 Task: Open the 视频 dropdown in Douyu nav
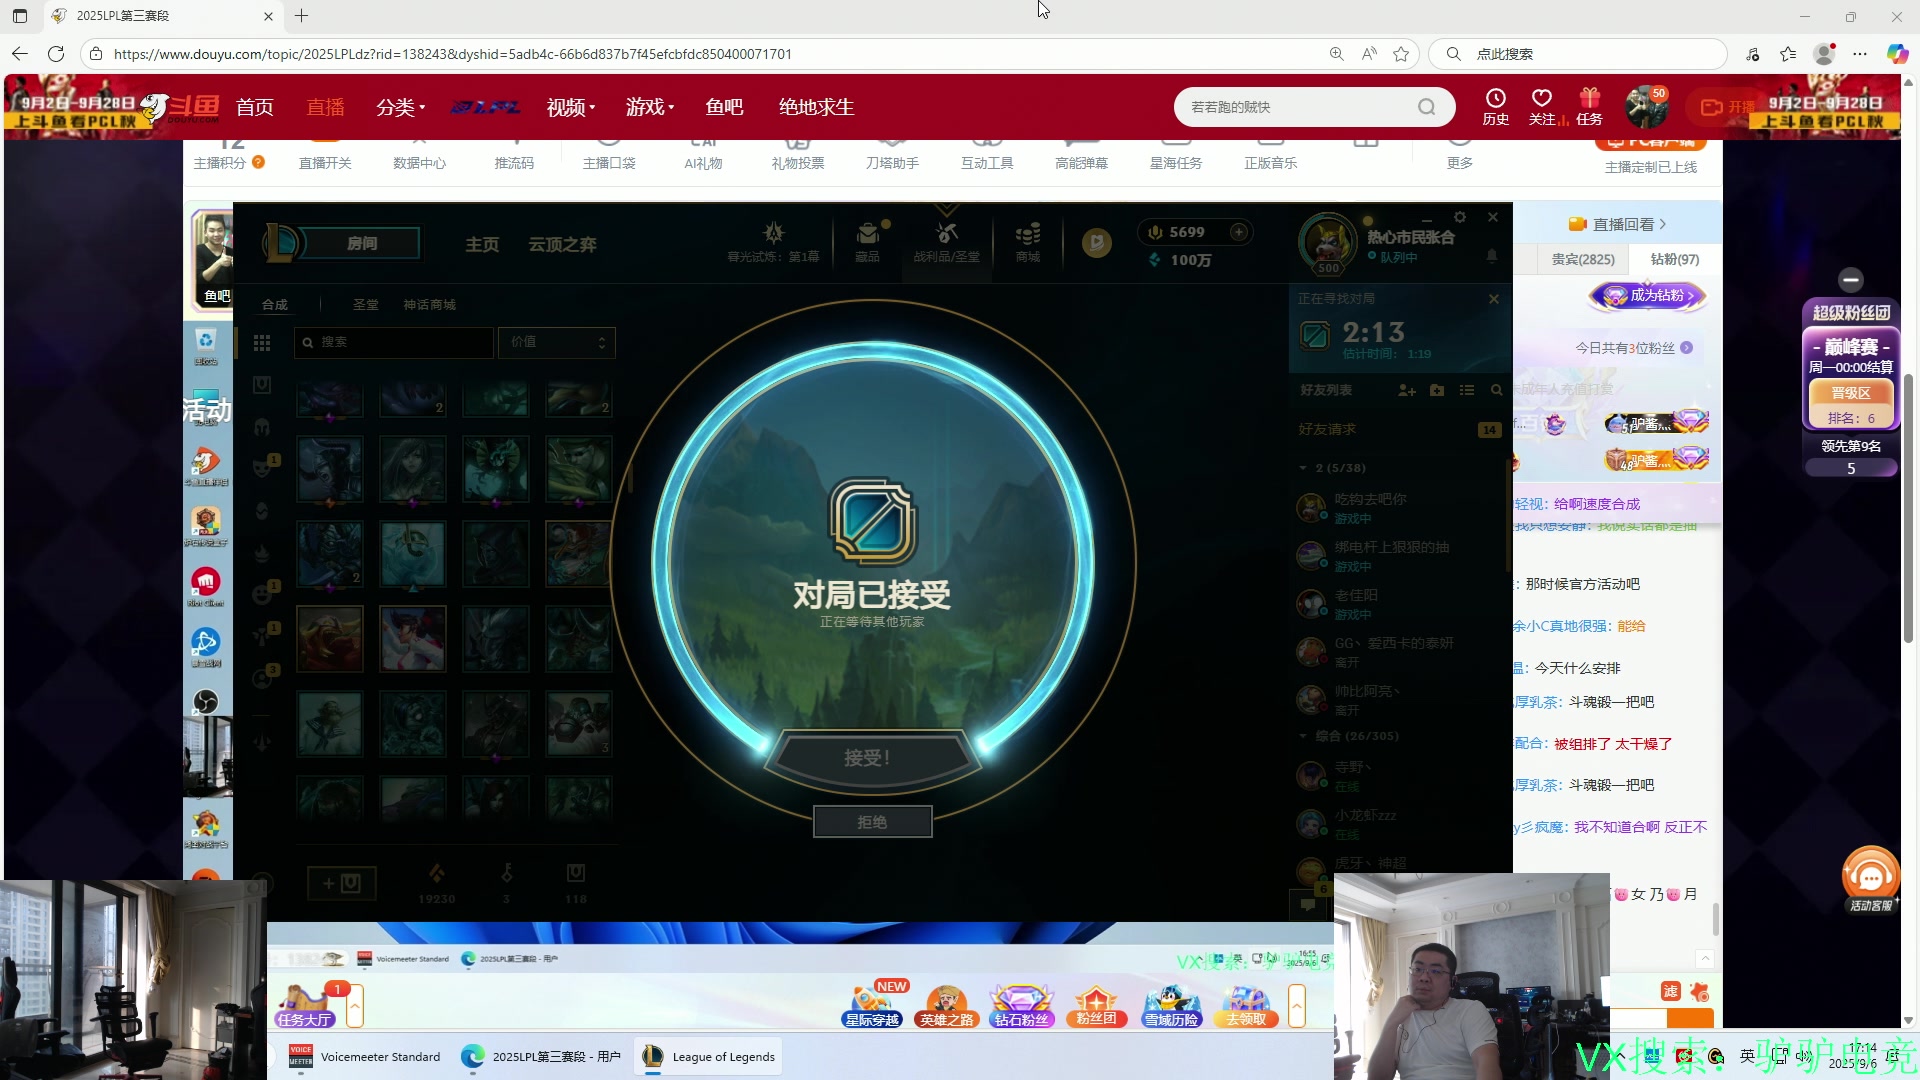pyautogui.click(x=571, y=107)
